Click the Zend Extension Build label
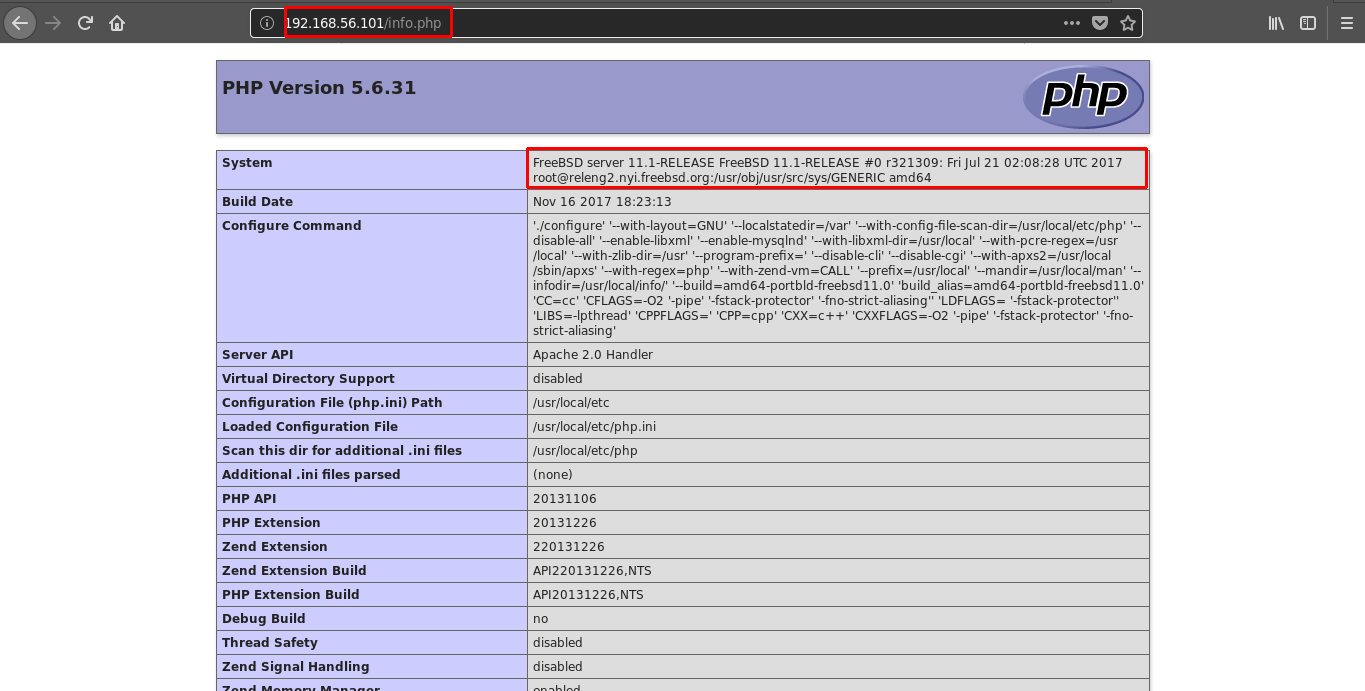 (x=294, y=571)
